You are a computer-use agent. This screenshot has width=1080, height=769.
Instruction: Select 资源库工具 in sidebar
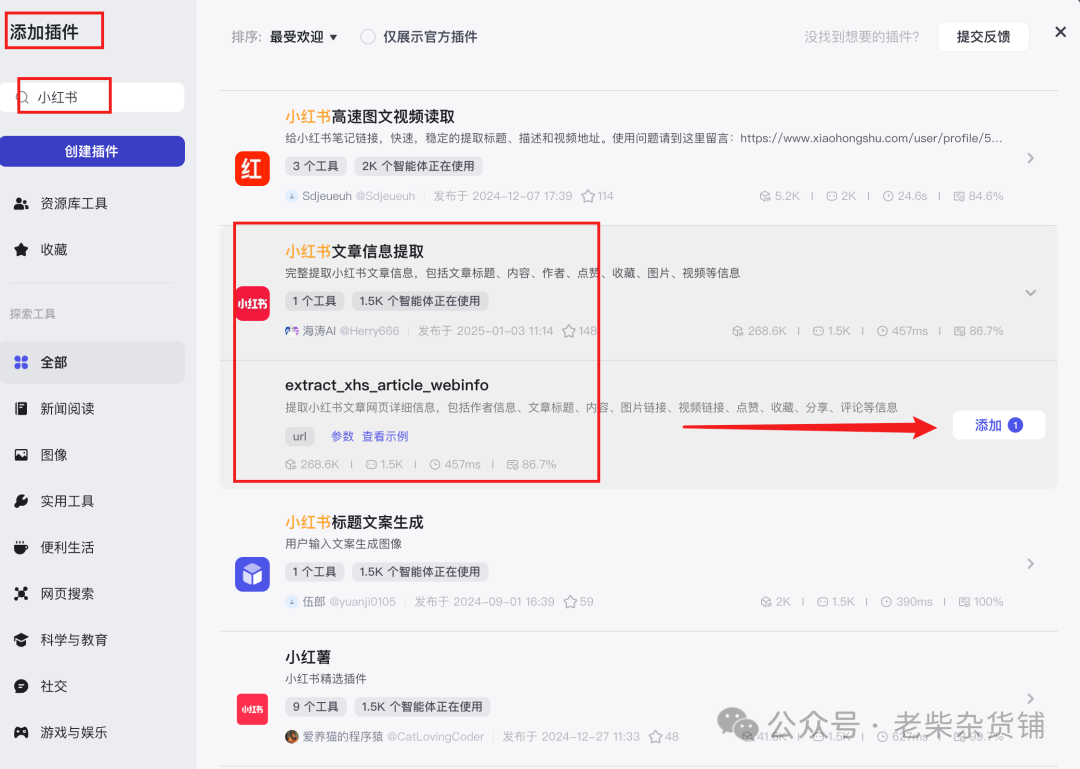[92, 203]
